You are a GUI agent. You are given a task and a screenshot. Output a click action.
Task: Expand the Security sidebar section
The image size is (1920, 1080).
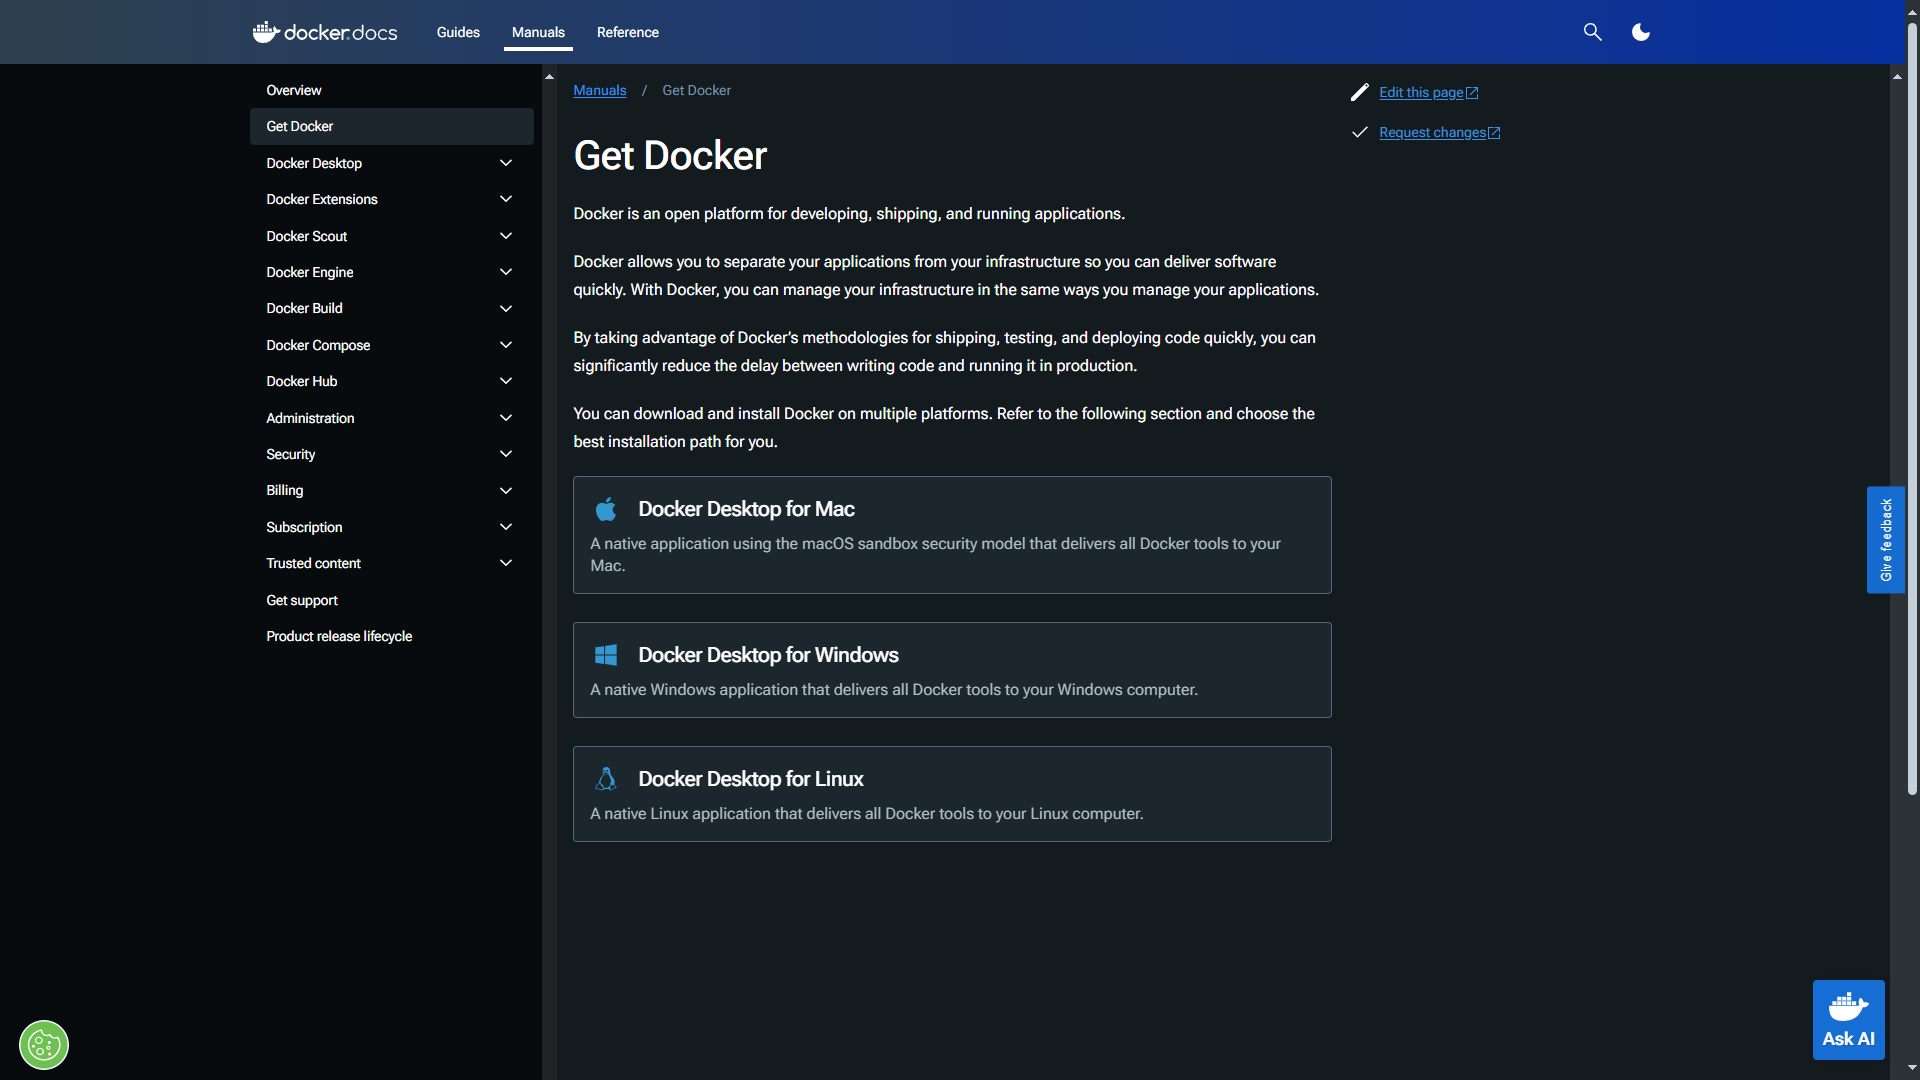coord(506,454)
